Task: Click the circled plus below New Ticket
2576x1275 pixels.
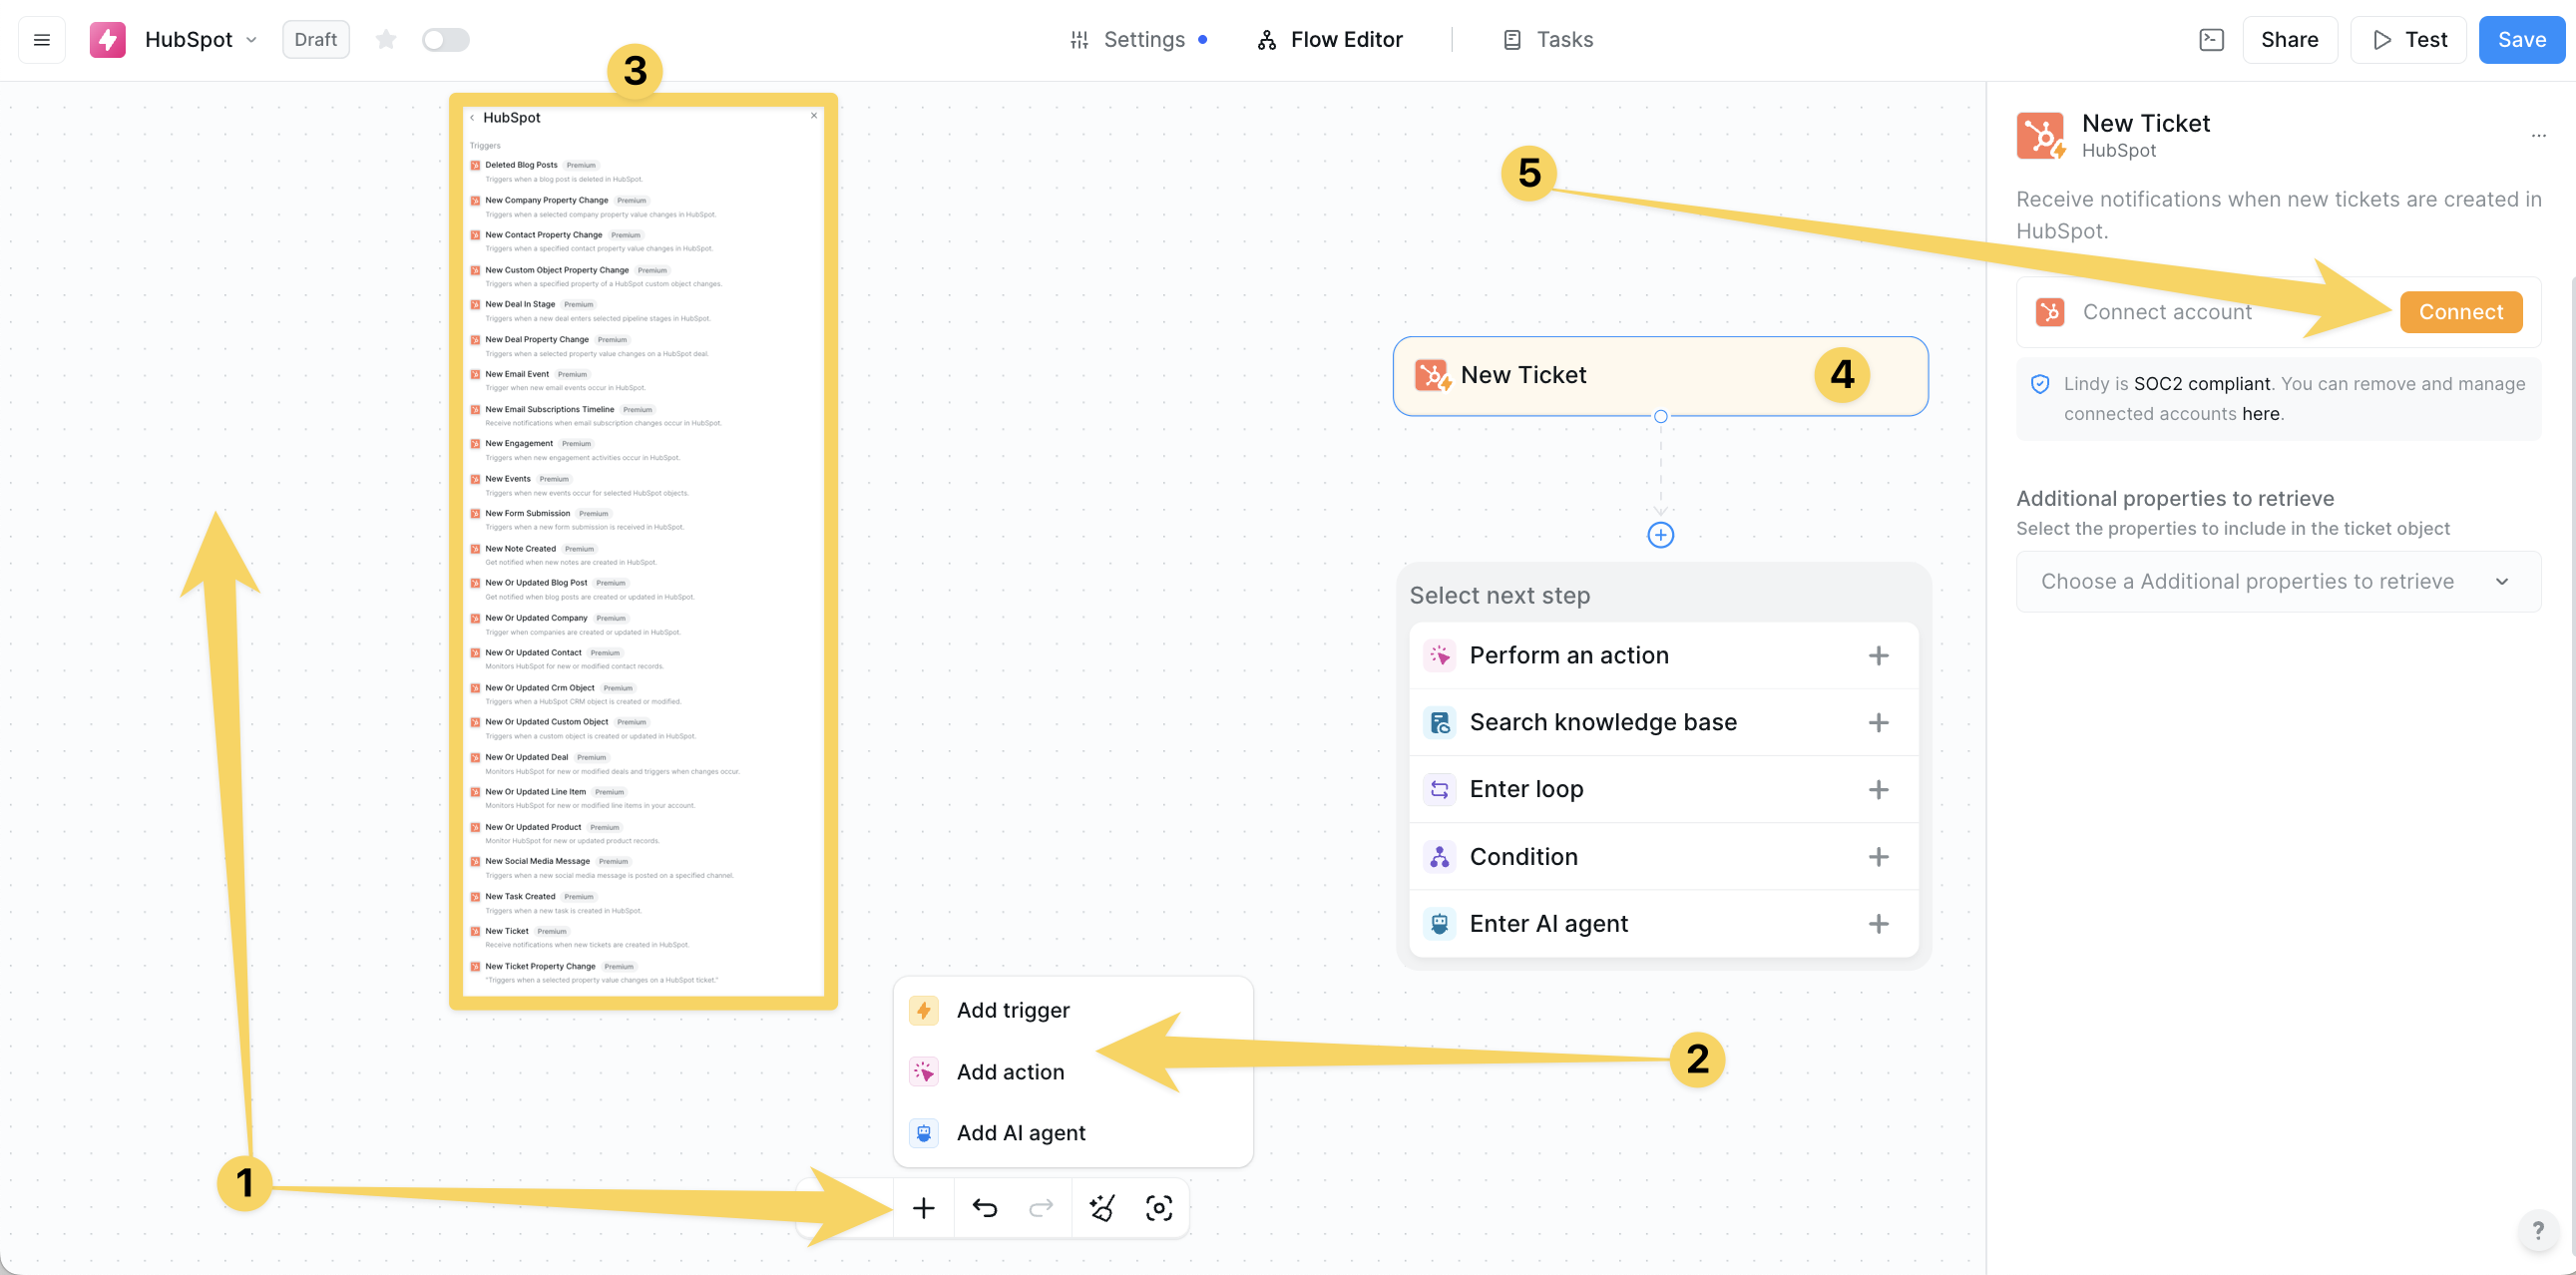Action: [x=1660, y=535]
